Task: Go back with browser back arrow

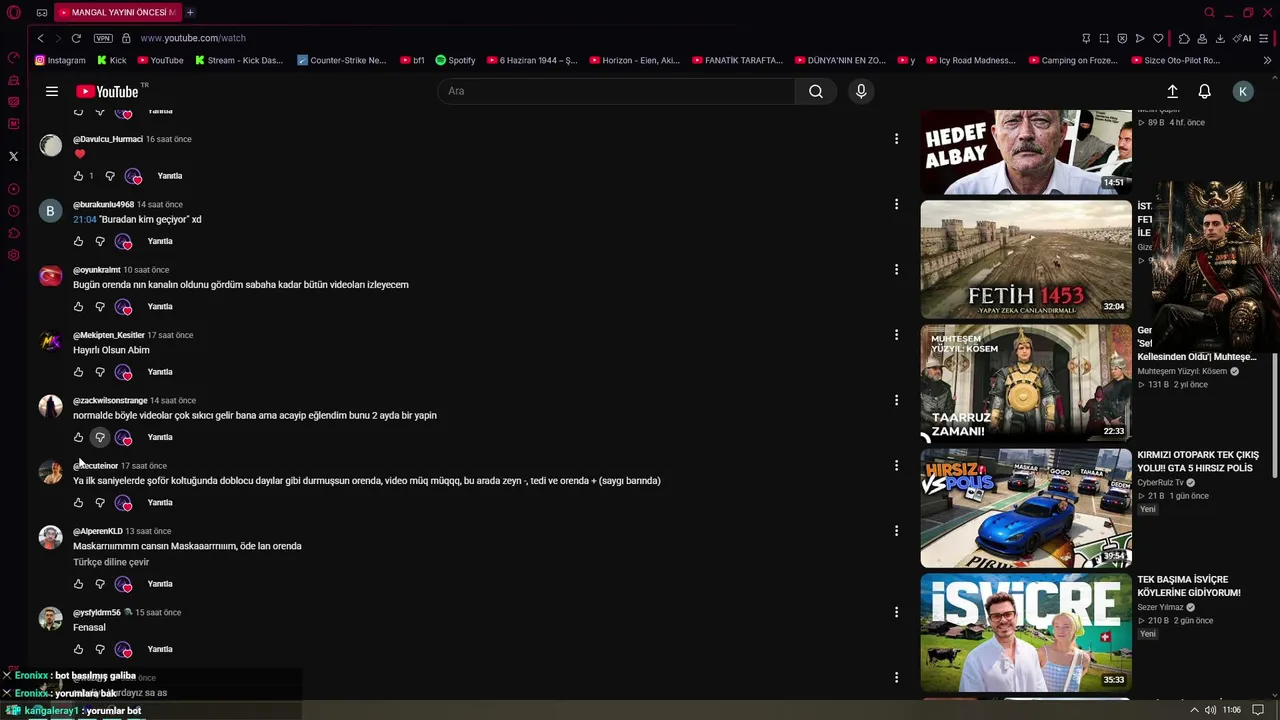Action: pos(40,38)
